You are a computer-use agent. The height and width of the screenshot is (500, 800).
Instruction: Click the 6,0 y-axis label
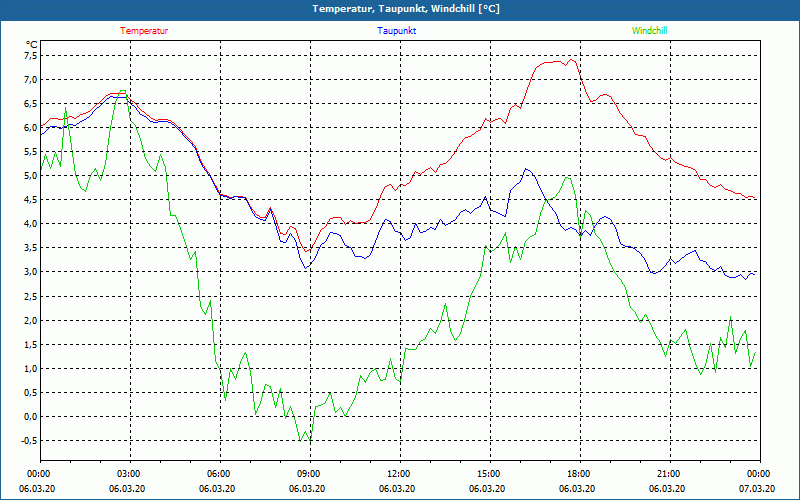(x=31, y=127)
